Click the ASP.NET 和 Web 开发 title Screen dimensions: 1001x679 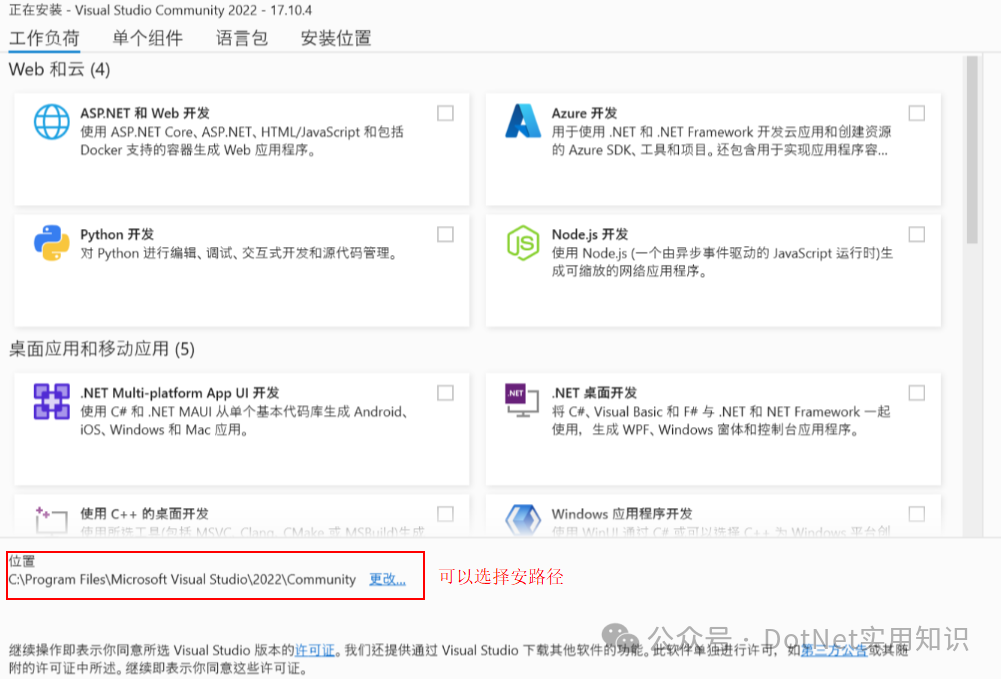pos(145,114)
